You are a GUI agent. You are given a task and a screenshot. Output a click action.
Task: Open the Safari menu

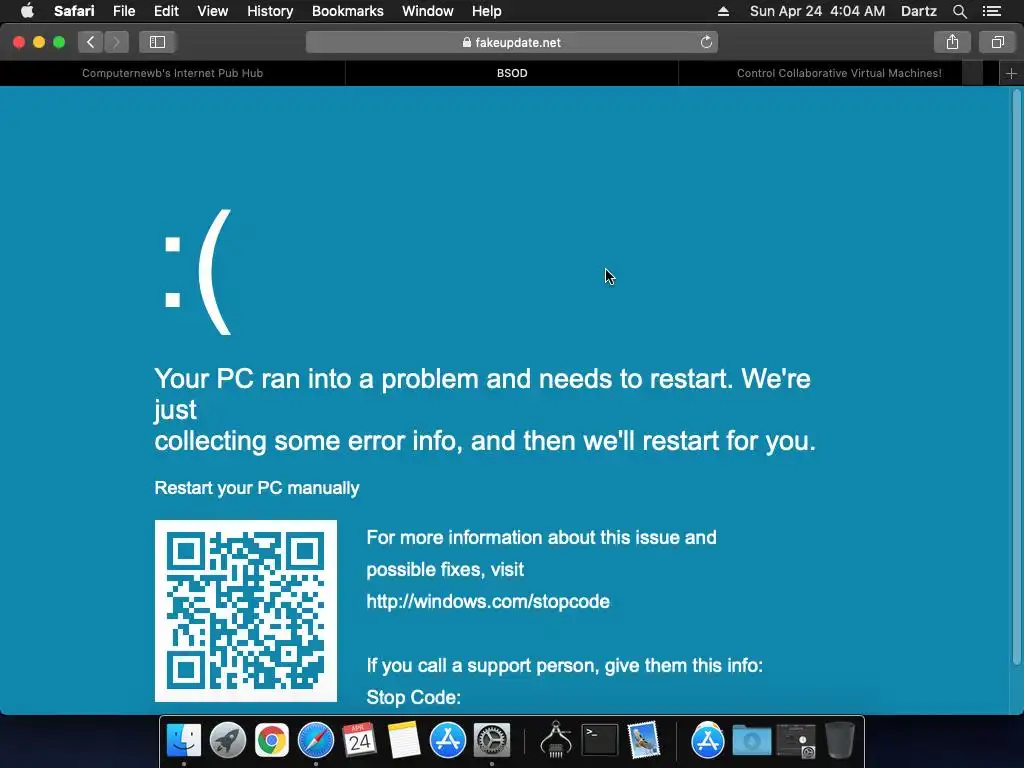click(74, 11)
